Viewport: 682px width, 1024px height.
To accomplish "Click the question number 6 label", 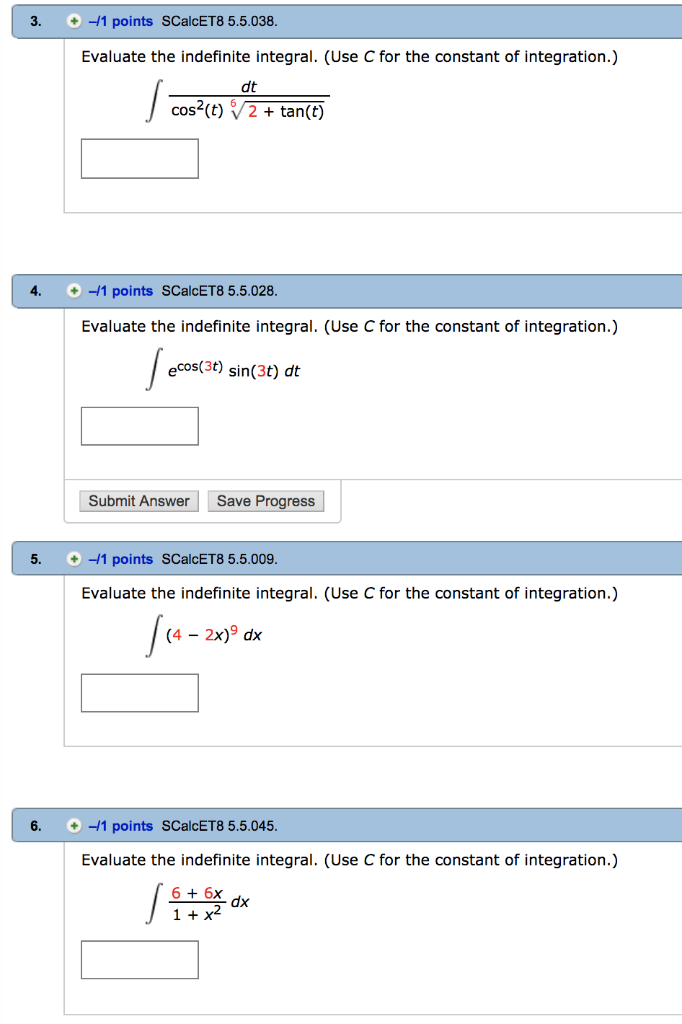I will click(35, 825).
